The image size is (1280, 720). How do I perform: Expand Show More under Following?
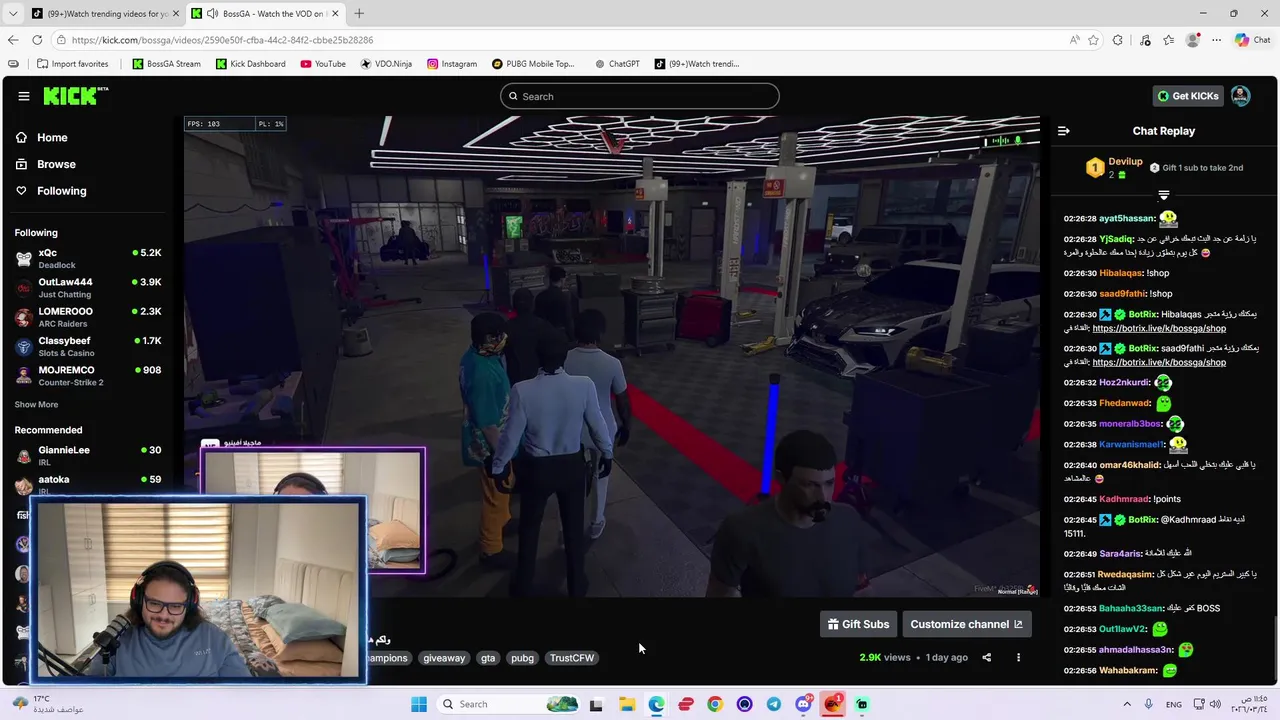[36, 405]
